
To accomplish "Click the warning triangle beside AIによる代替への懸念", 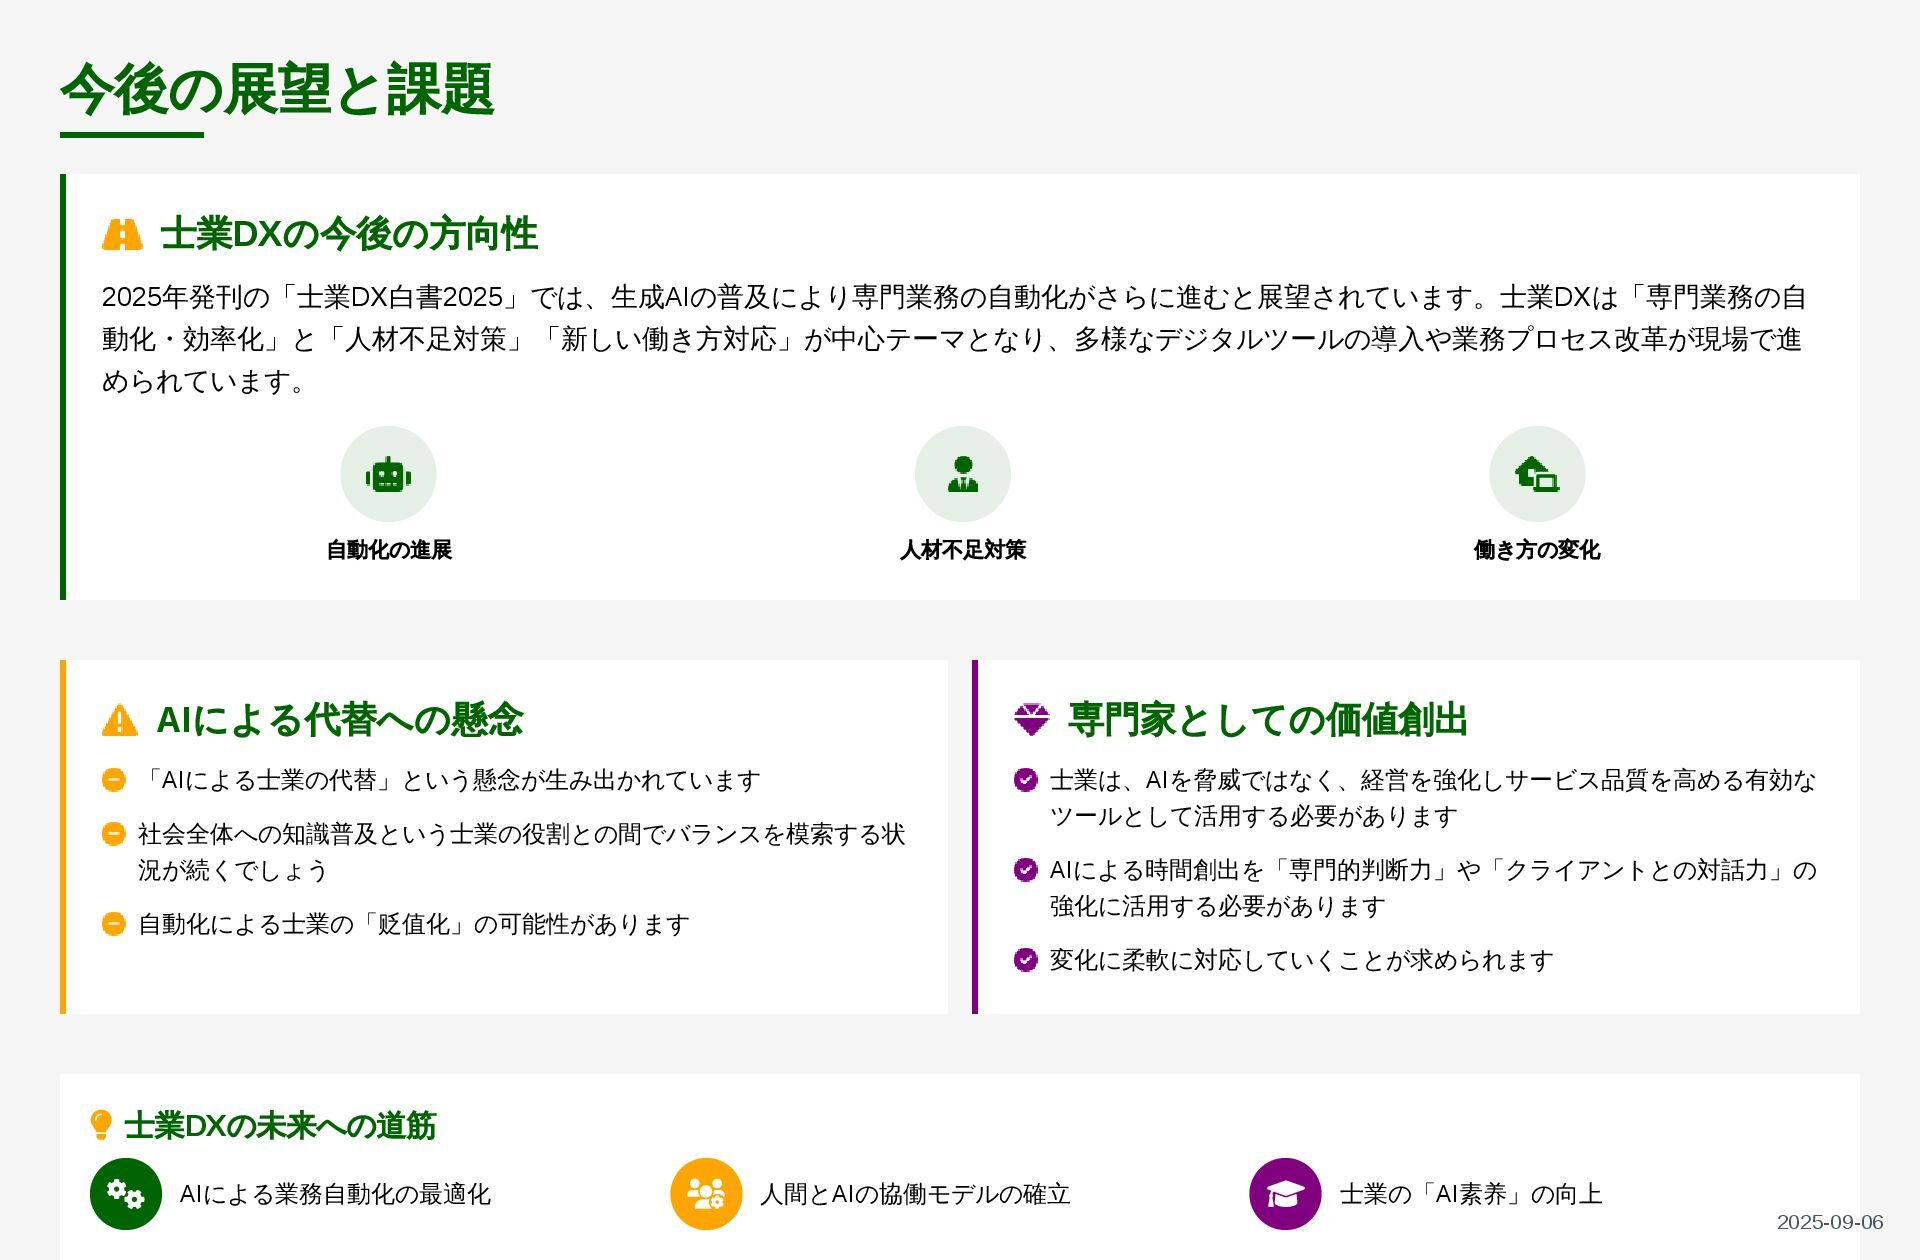I will click(x=120, y=721).
